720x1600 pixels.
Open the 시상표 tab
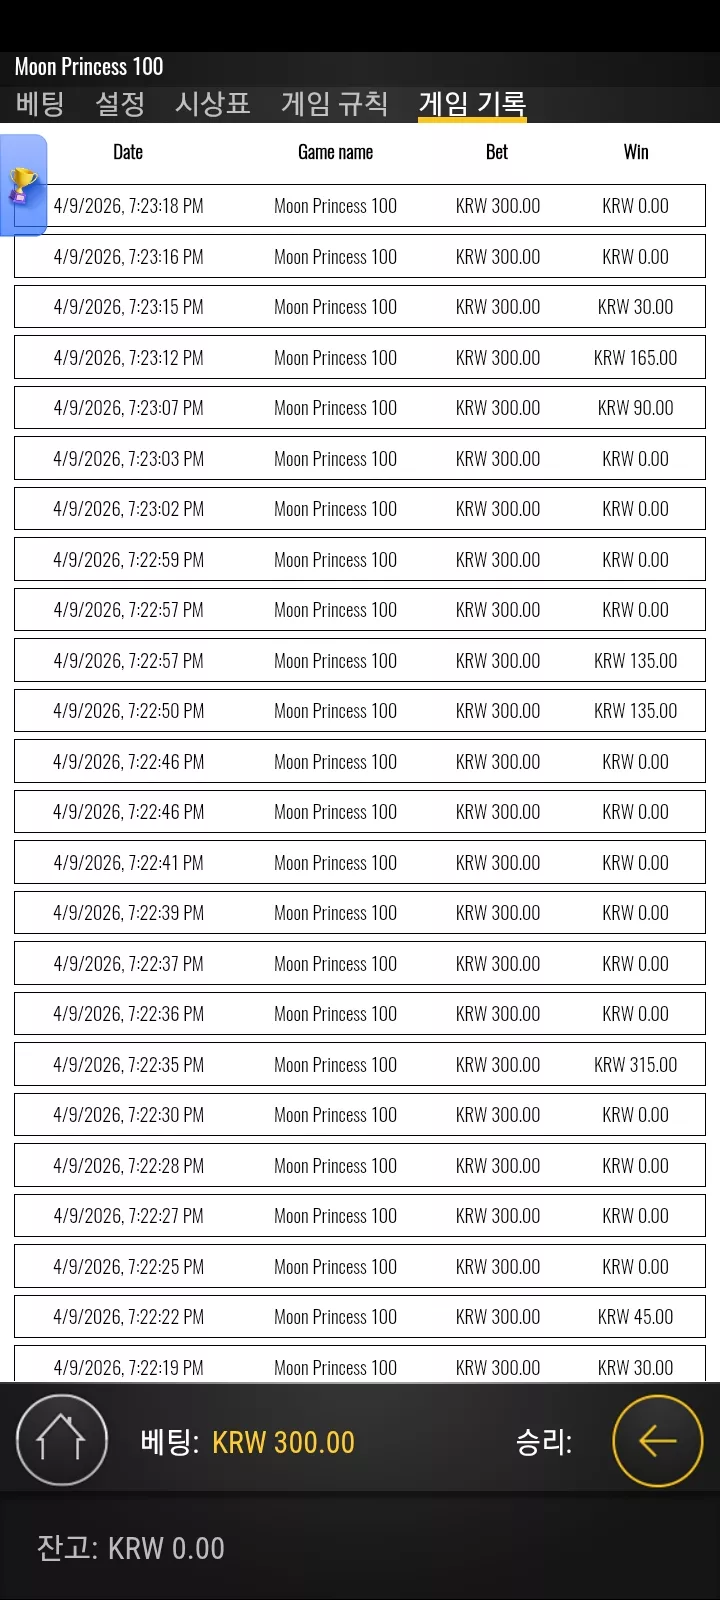[213, 103]
